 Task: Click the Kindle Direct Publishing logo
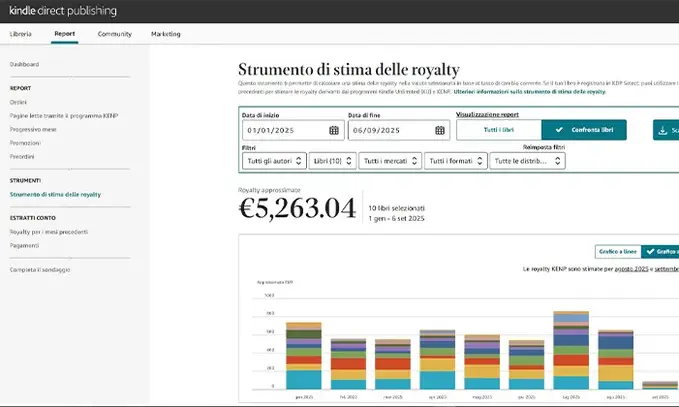click(63, 11)
